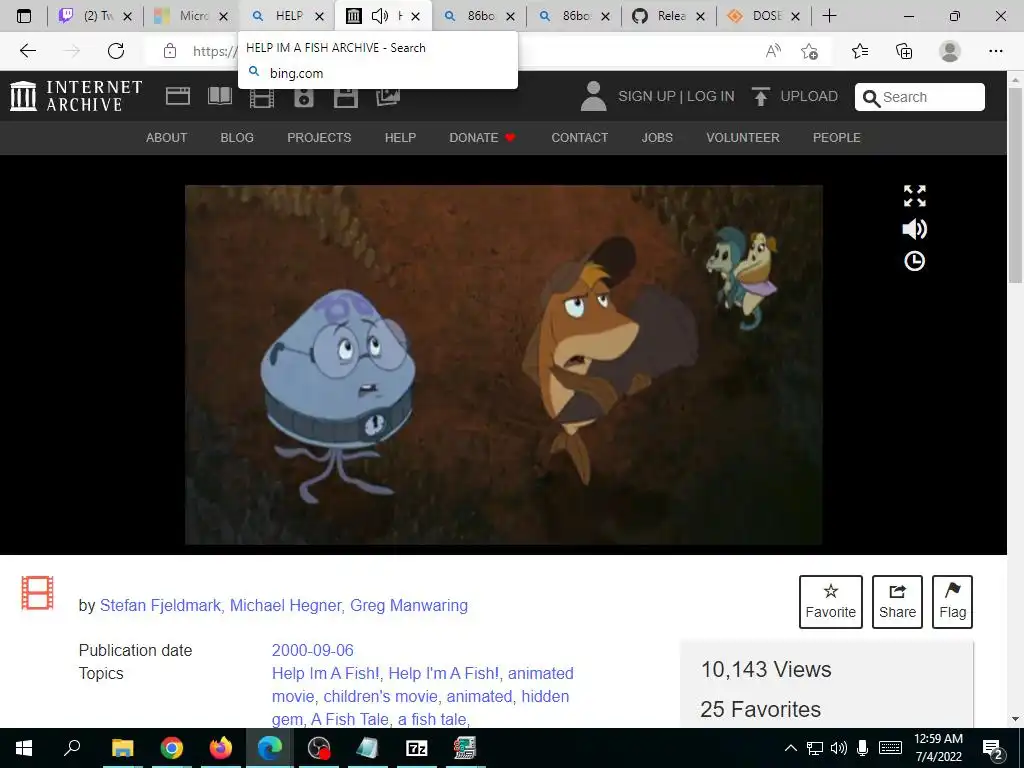The image size is (1024, 768).
Task: Open the Audio speaker icon in Archive nav
Action: (x=304, y=98)
